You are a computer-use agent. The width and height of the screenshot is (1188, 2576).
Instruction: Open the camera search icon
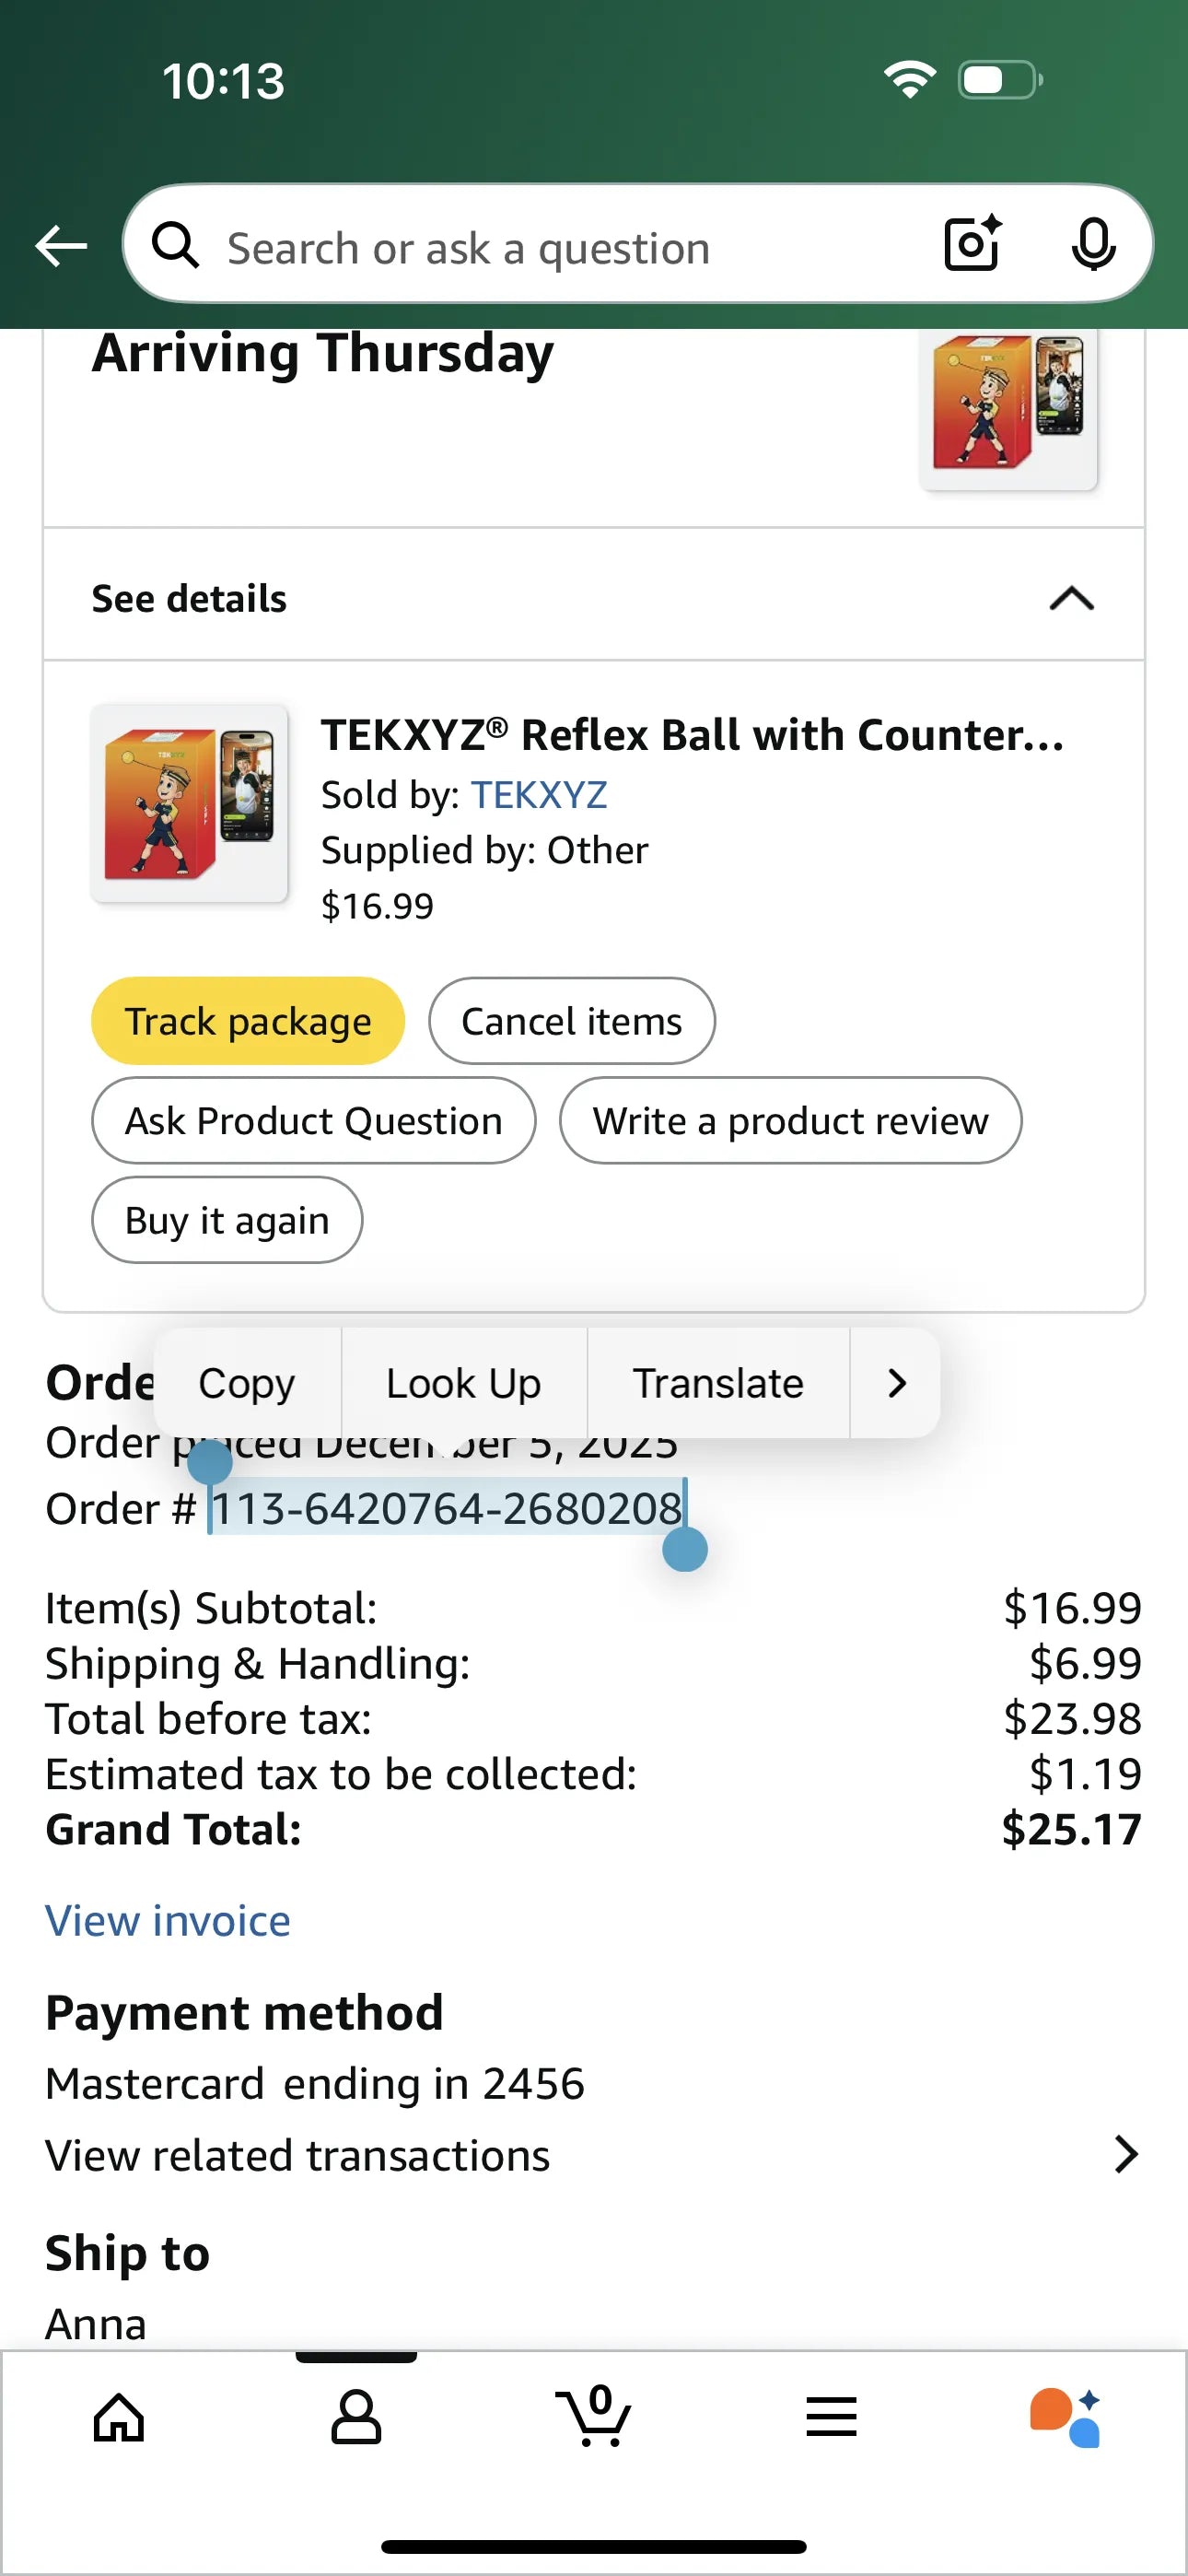[x=971, y=244]
